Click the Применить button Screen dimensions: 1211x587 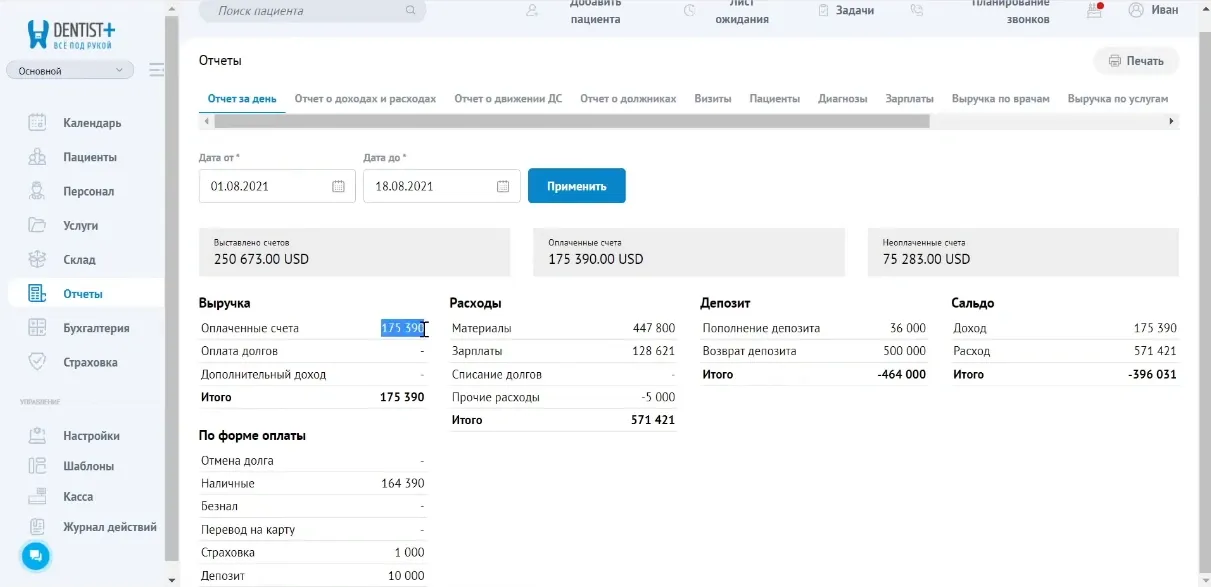[577, 186]
